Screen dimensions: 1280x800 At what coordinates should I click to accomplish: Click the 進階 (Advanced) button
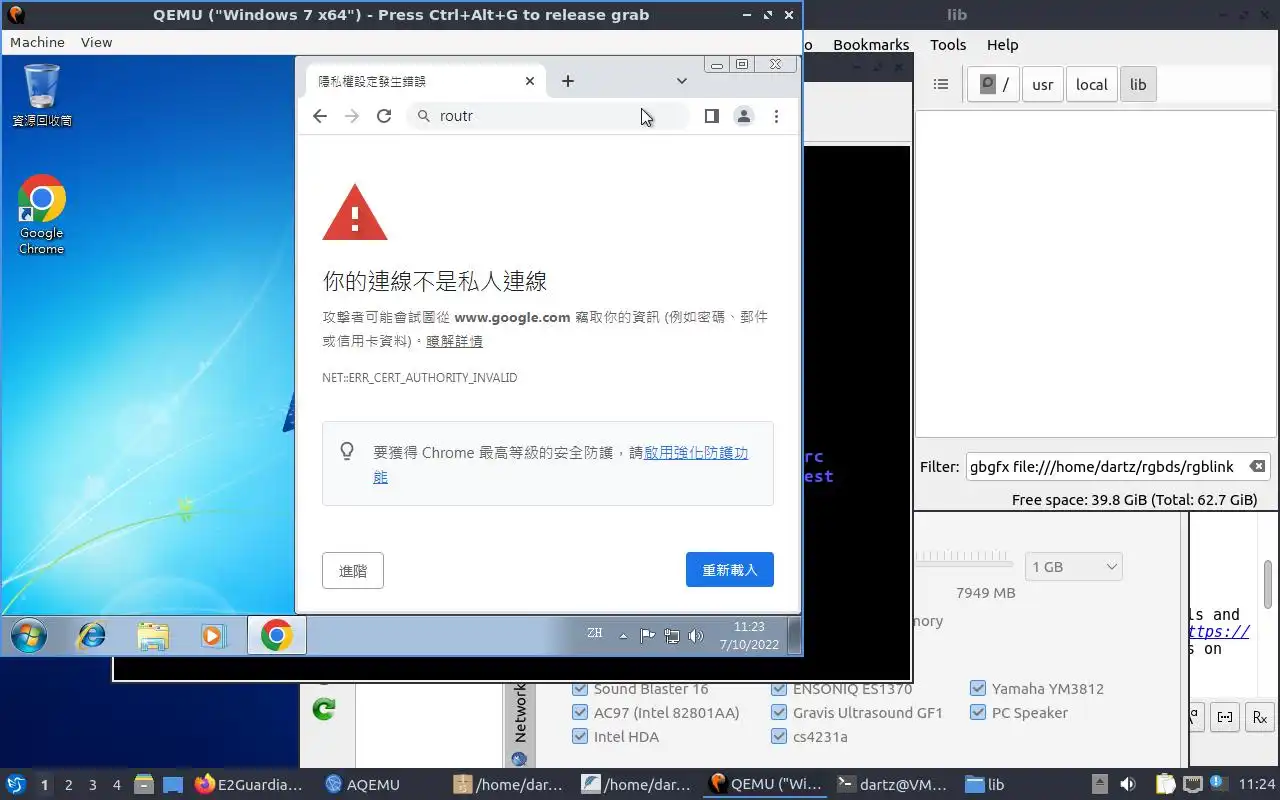click(353, 571)
